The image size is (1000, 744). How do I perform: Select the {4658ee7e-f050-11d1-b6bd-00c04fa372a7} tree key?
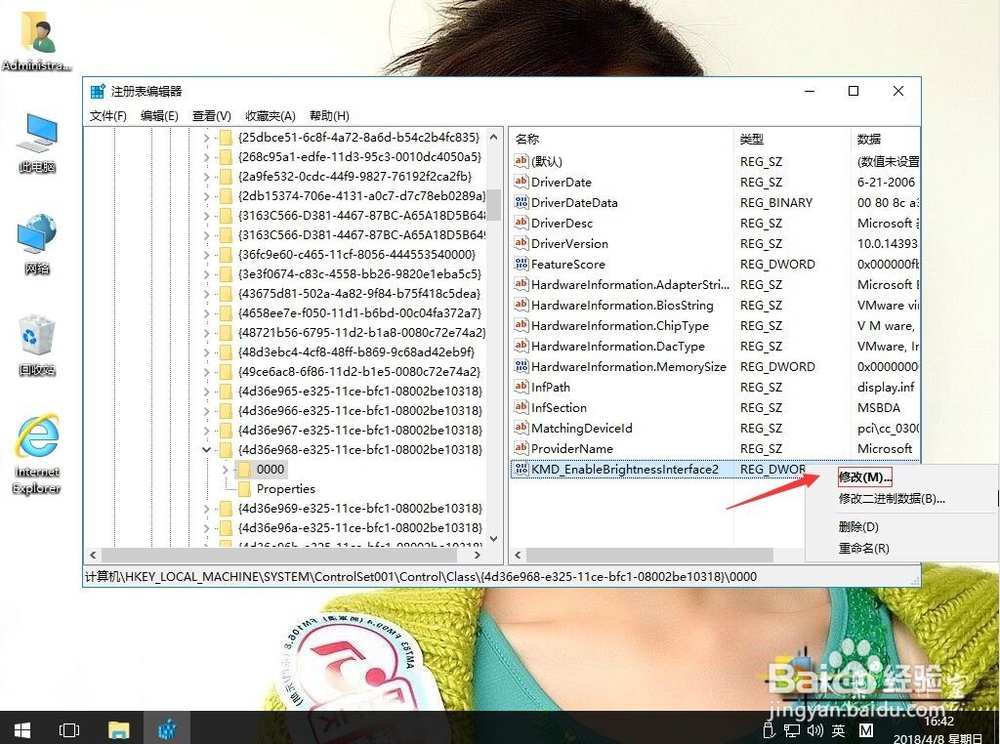coord(360,313)
